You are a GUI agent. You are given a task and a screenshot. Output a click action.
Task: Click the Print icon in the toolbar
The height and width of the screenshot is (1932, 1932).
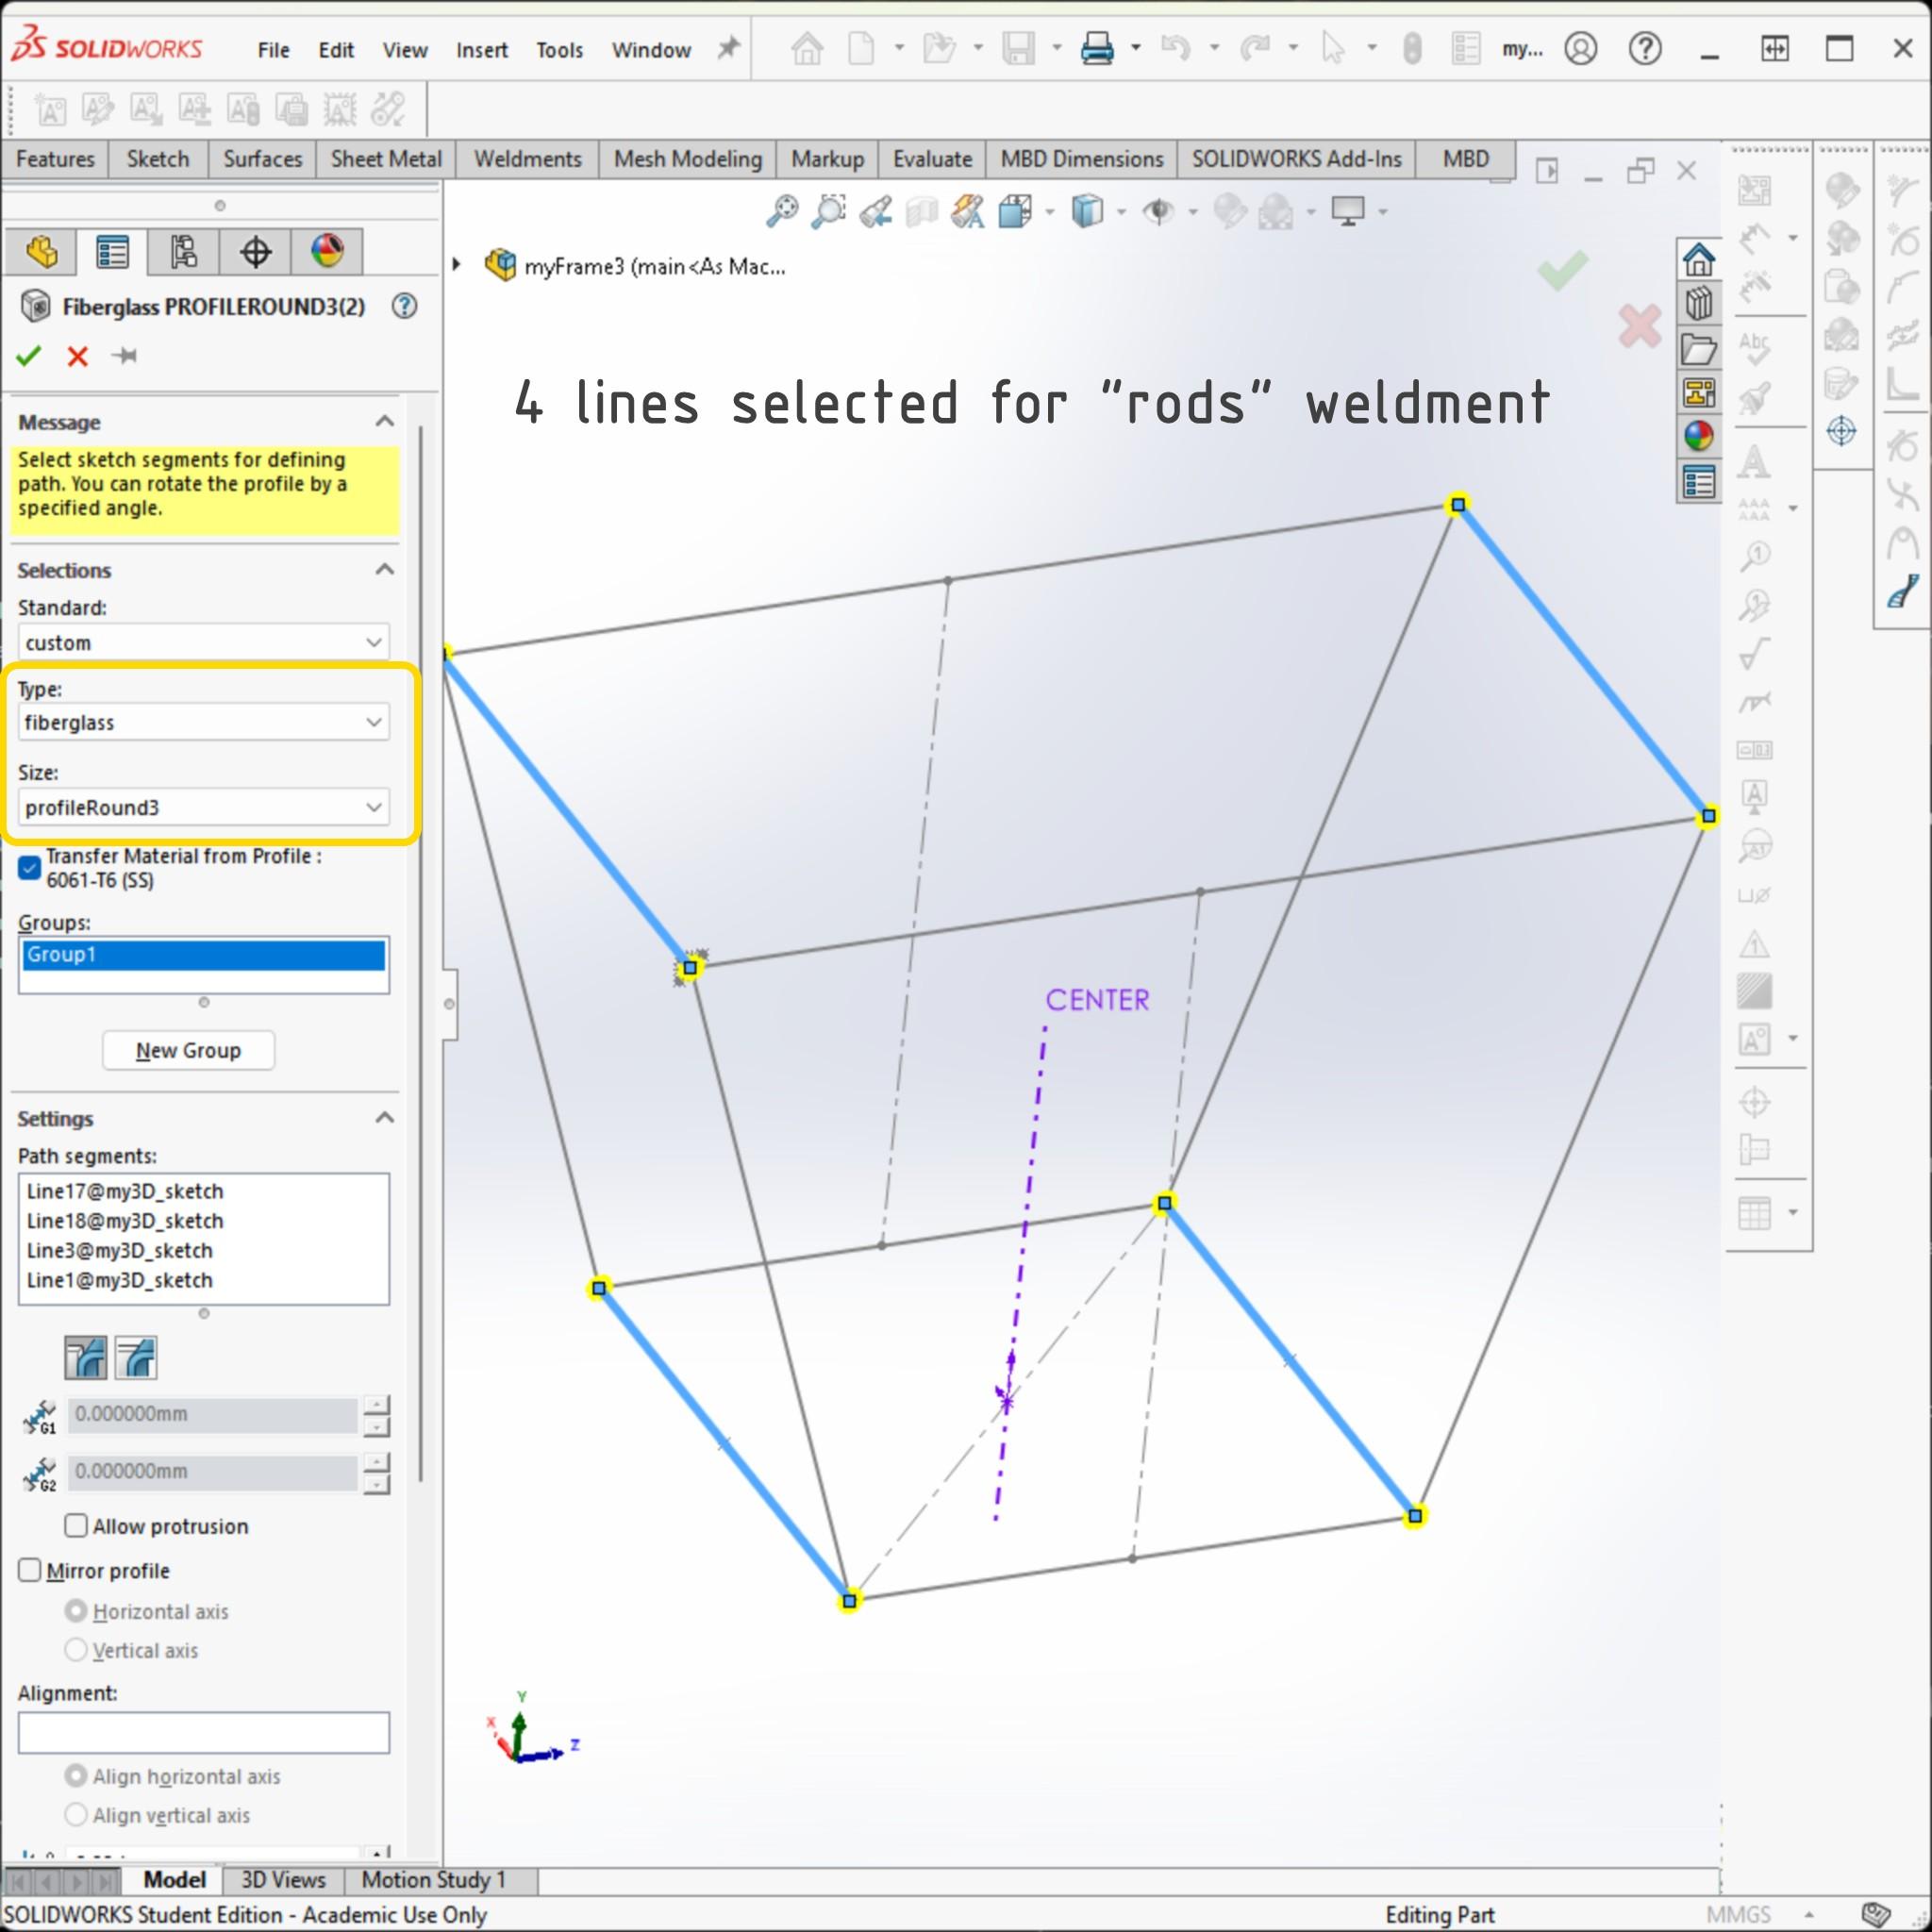click(1097, 48)
